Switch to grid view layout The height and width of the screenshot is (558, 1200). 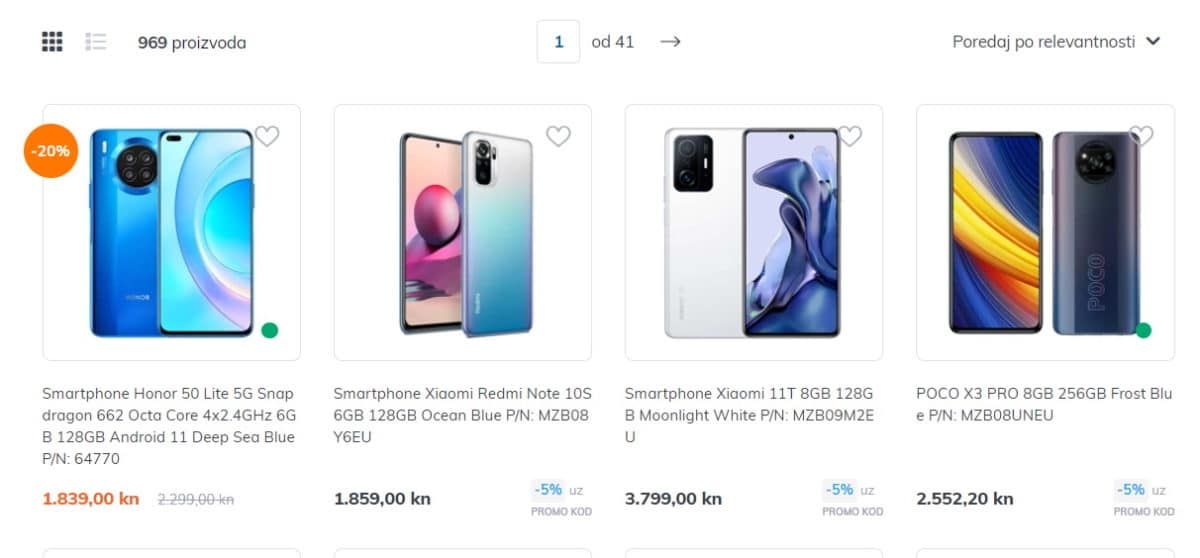52,42
